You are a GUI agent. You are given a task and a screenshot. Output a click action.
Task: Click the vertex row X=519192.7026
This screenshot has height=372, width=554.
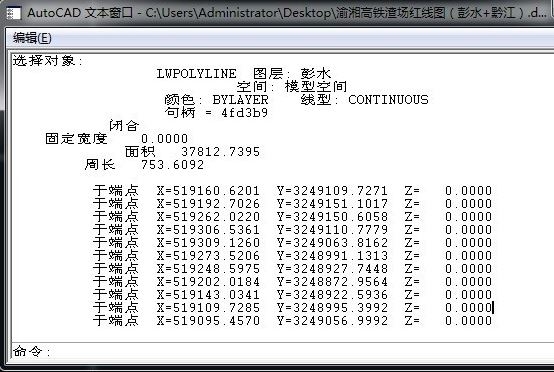[x=292, y=204]
